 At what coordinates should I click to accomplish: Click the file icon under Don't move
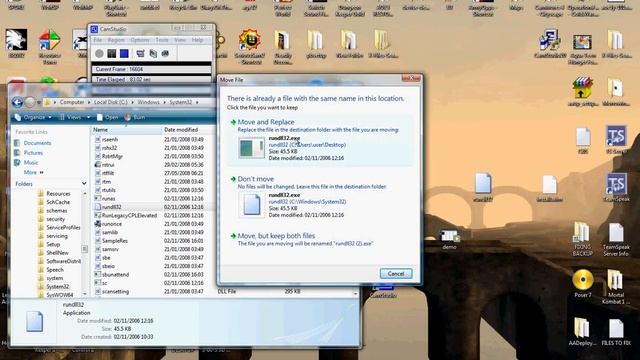251,205
